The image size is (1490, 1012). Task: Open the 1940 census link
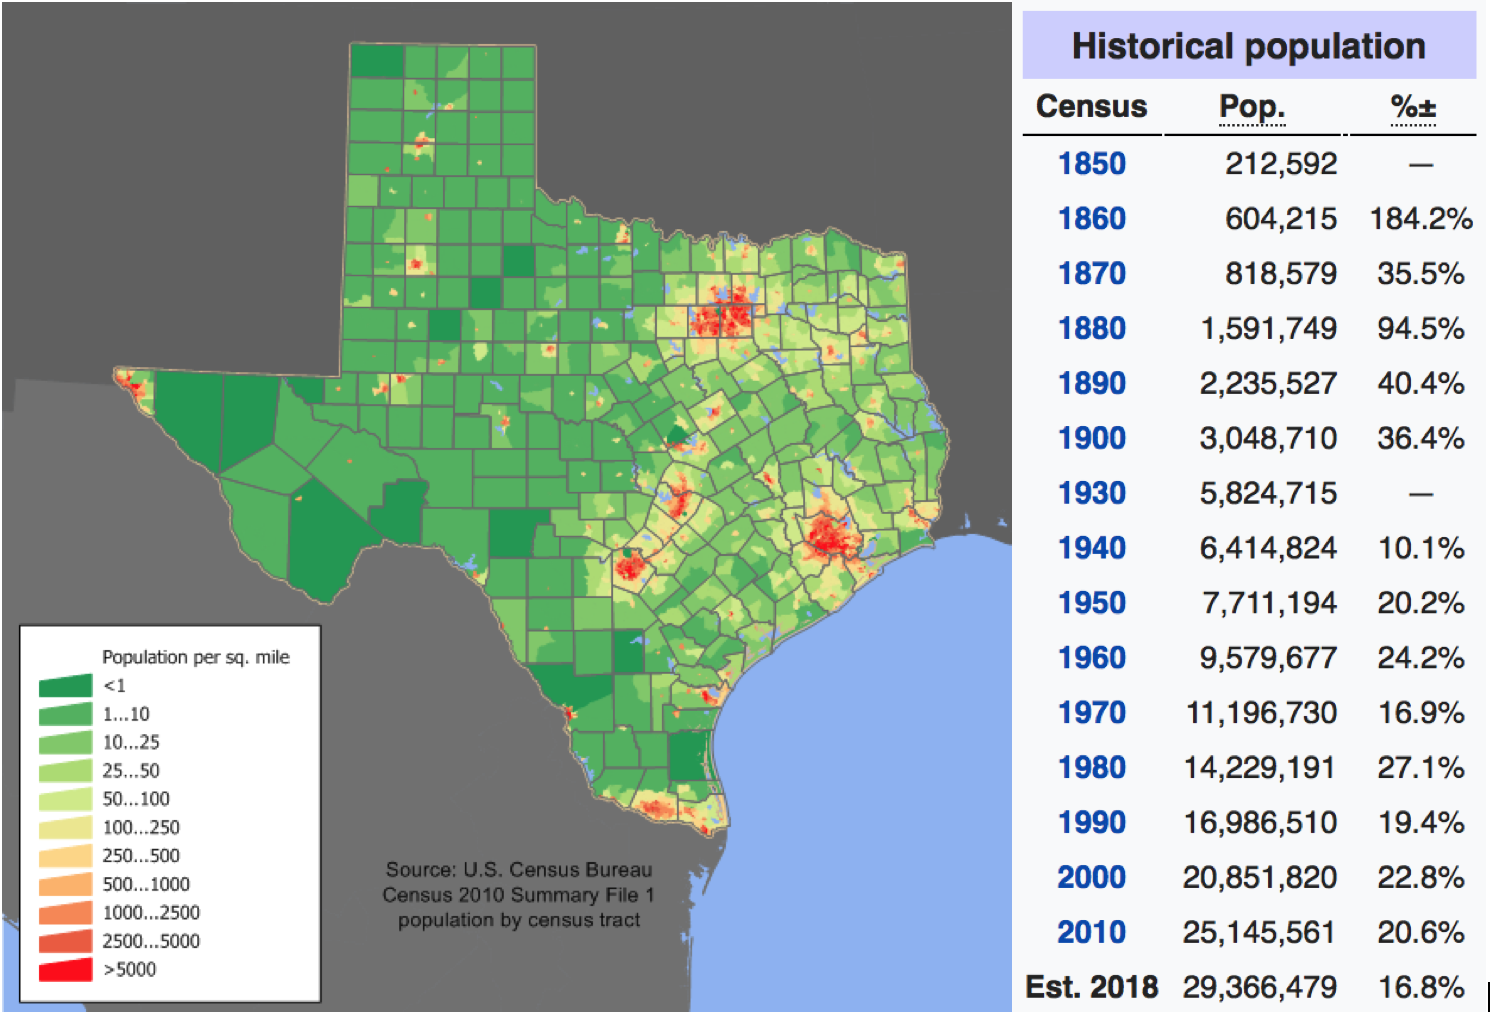1091,549
